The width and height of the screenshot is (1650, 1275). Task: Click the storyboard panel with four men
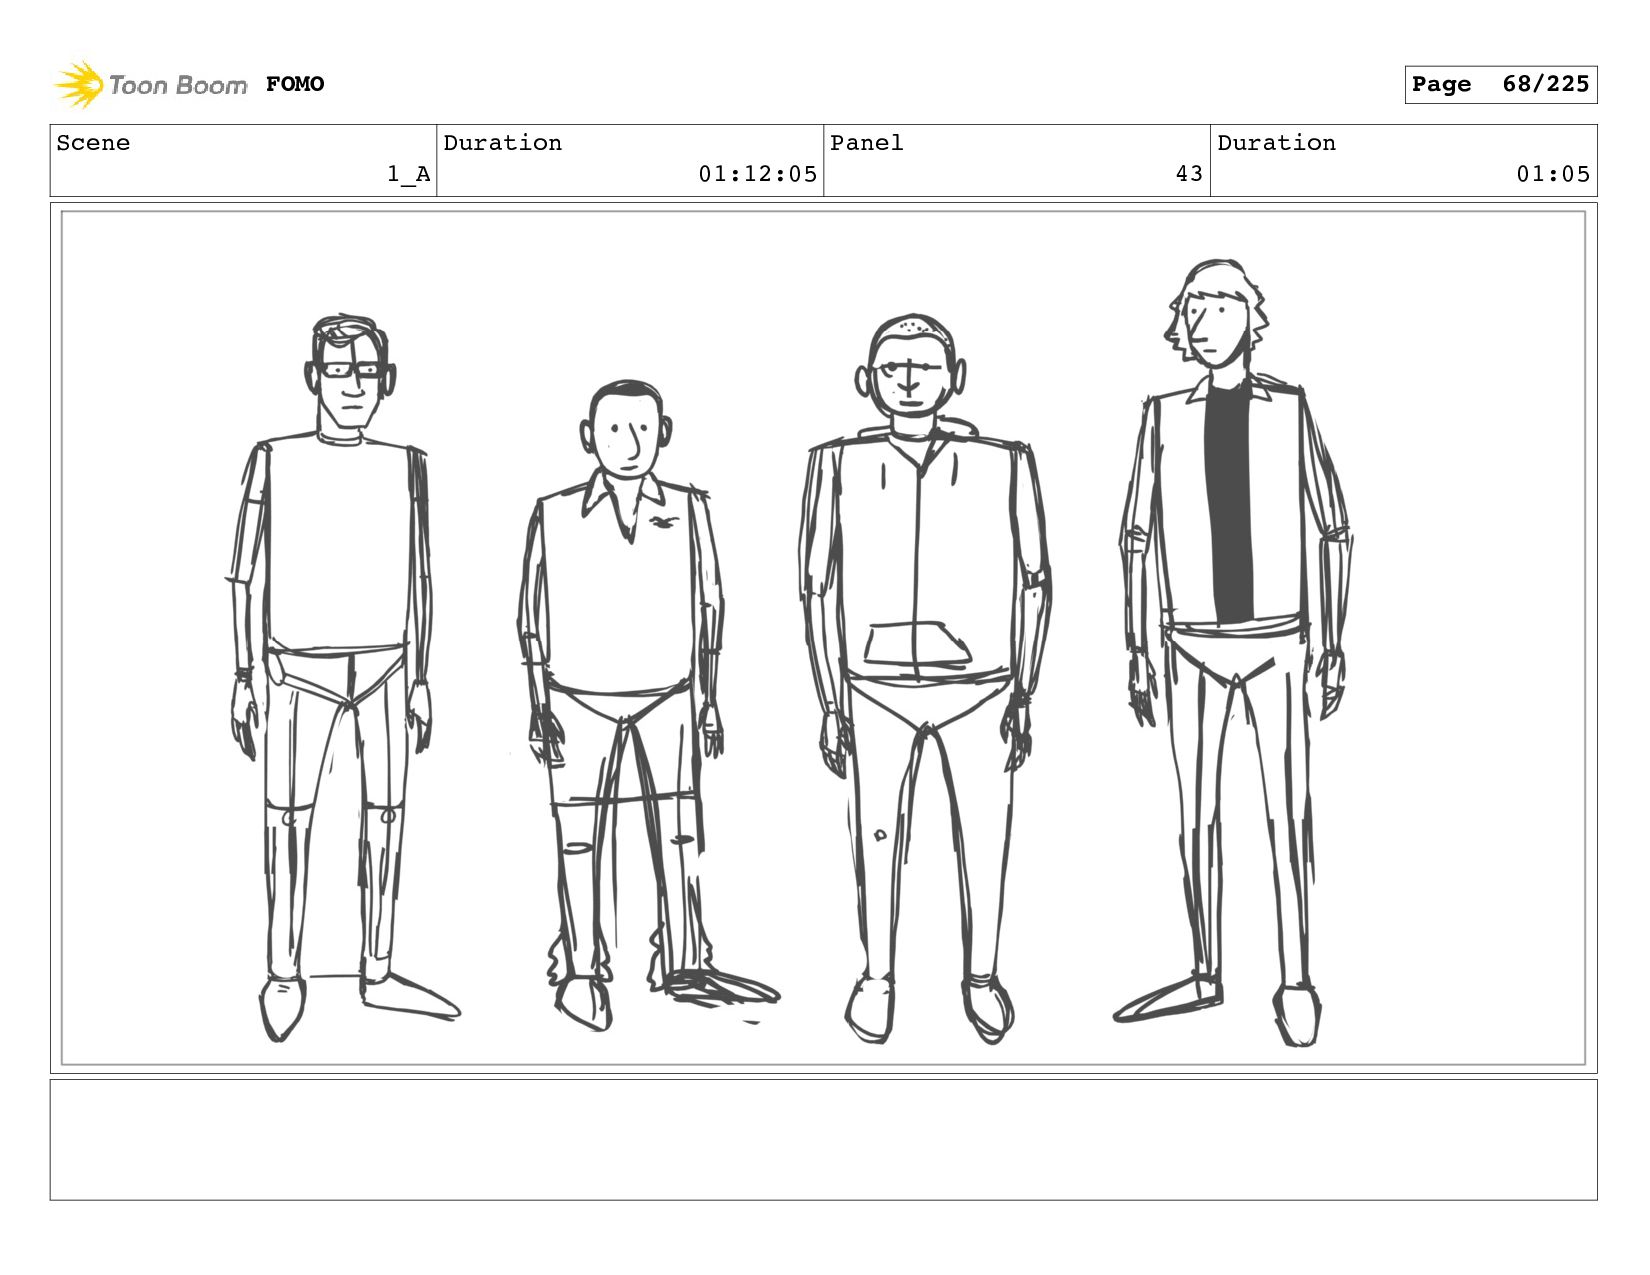point(824,638)
